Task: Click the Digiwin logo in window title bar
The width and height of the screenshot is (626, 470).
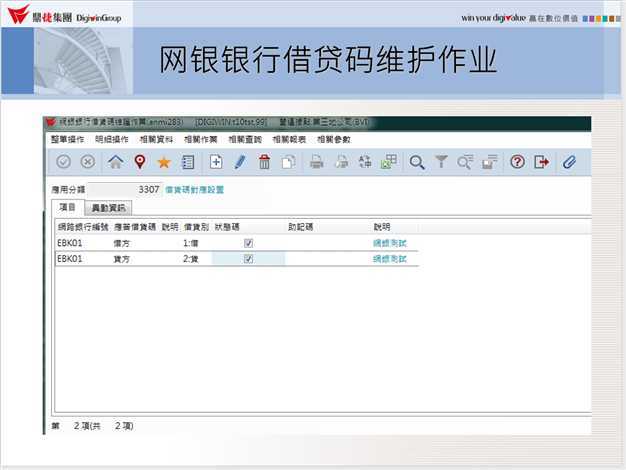Action: [x=51, y=122]
